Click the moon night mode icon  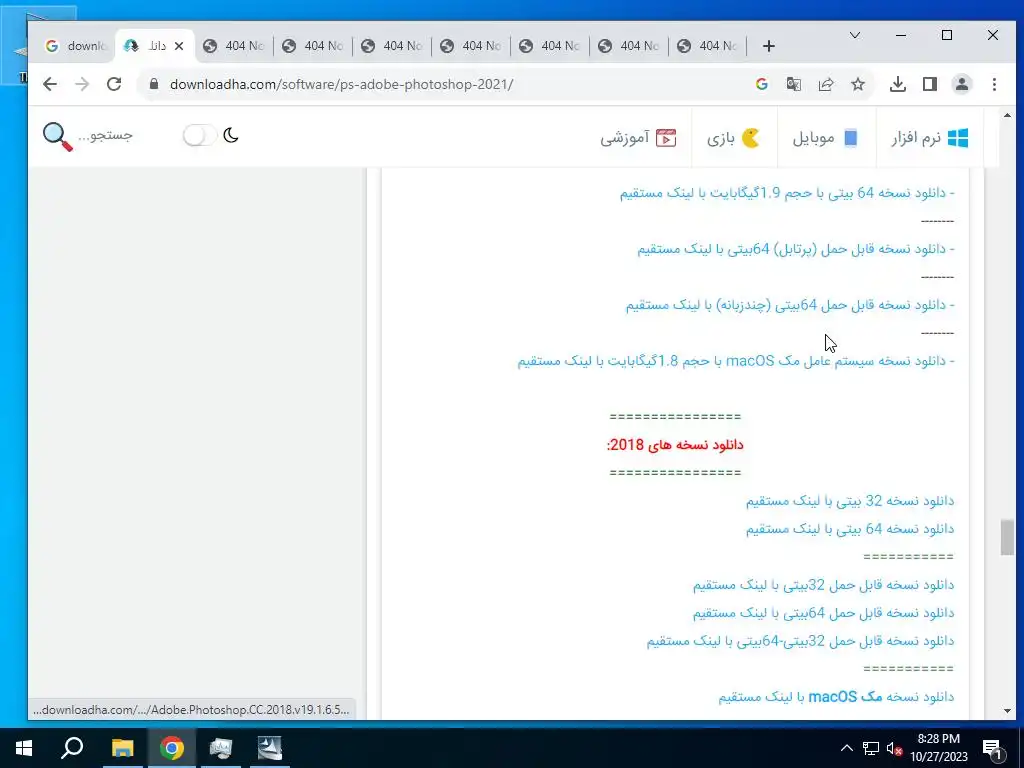point(231,135)
